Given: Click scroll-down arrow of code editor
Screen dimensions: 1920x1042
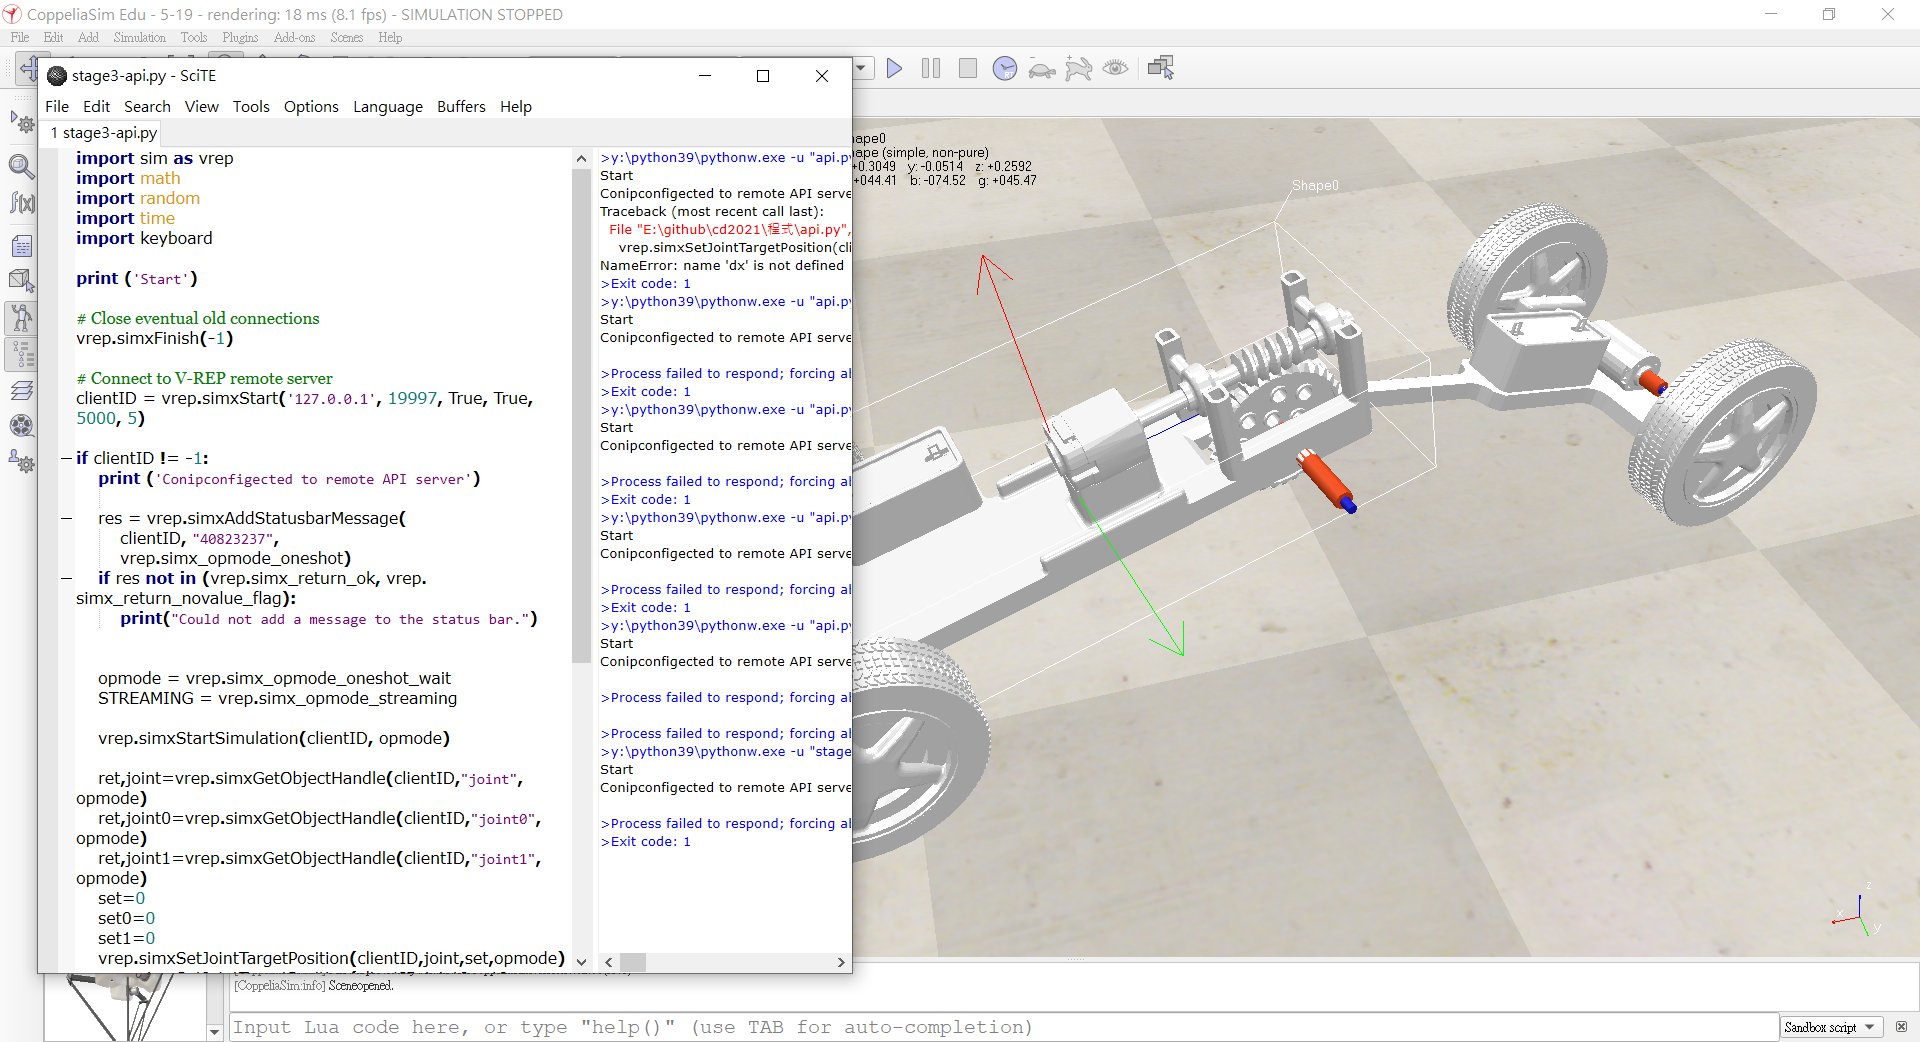Looking at the screenshot, I should point(581,961).
